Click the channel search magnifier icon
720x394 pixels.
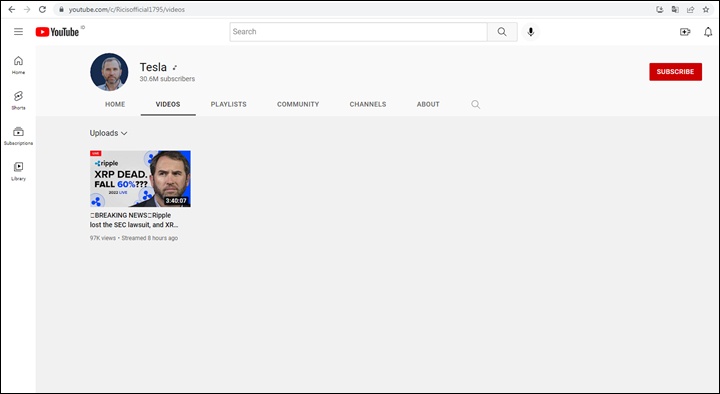[476, 105]
